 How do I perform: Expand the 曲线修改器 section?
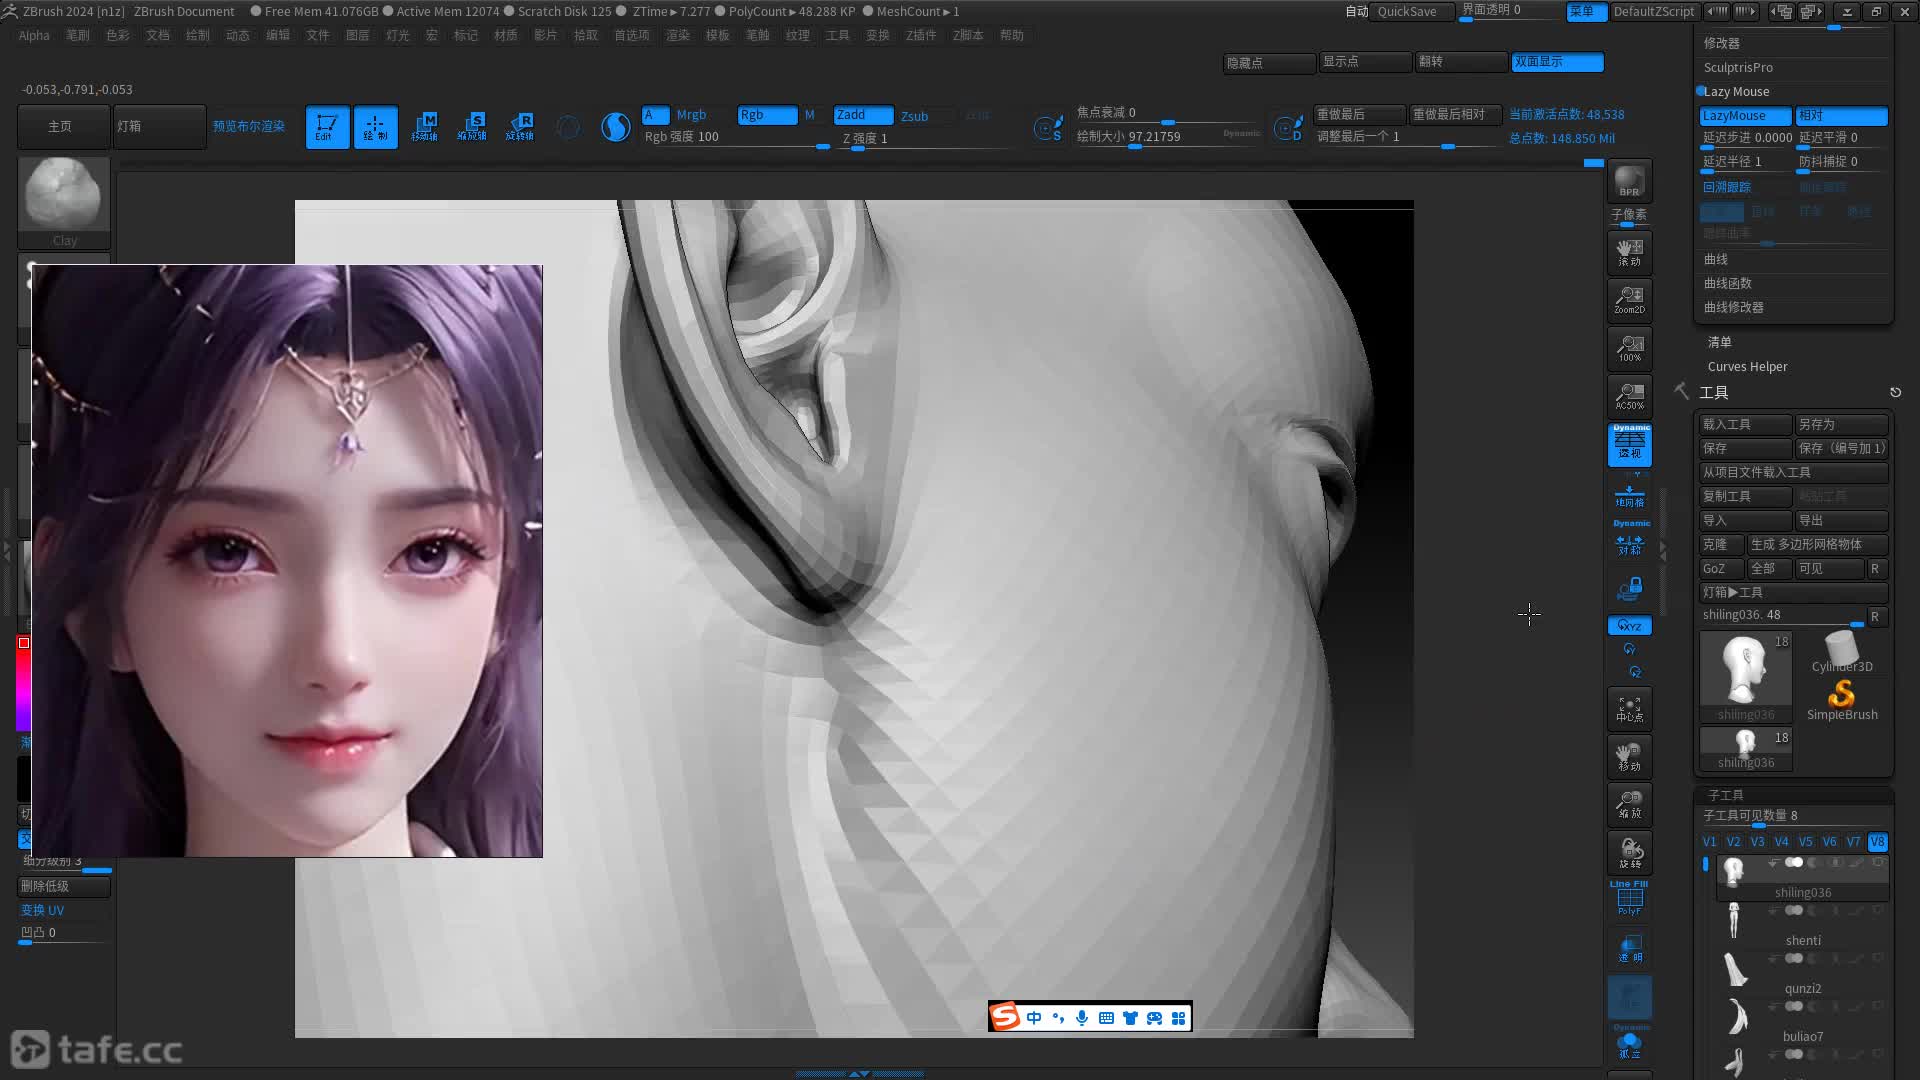pyautogui.click(x=1734, y=307)
